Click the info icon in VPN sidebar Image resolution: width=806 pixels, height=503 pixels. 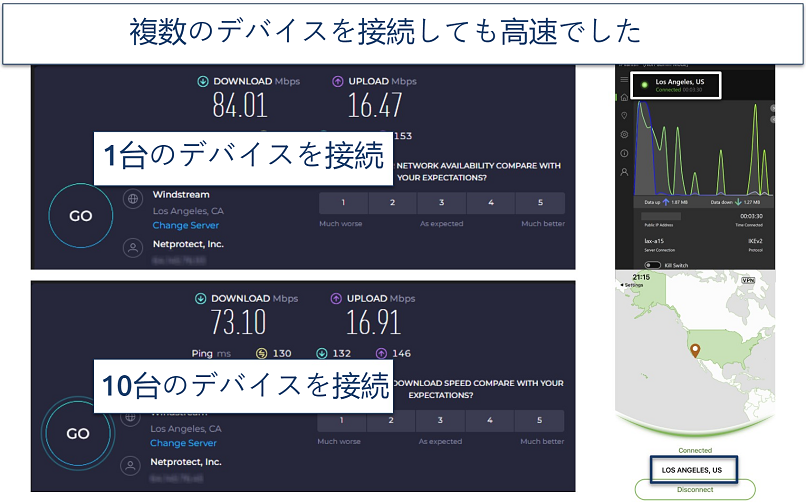coord(624,153)
